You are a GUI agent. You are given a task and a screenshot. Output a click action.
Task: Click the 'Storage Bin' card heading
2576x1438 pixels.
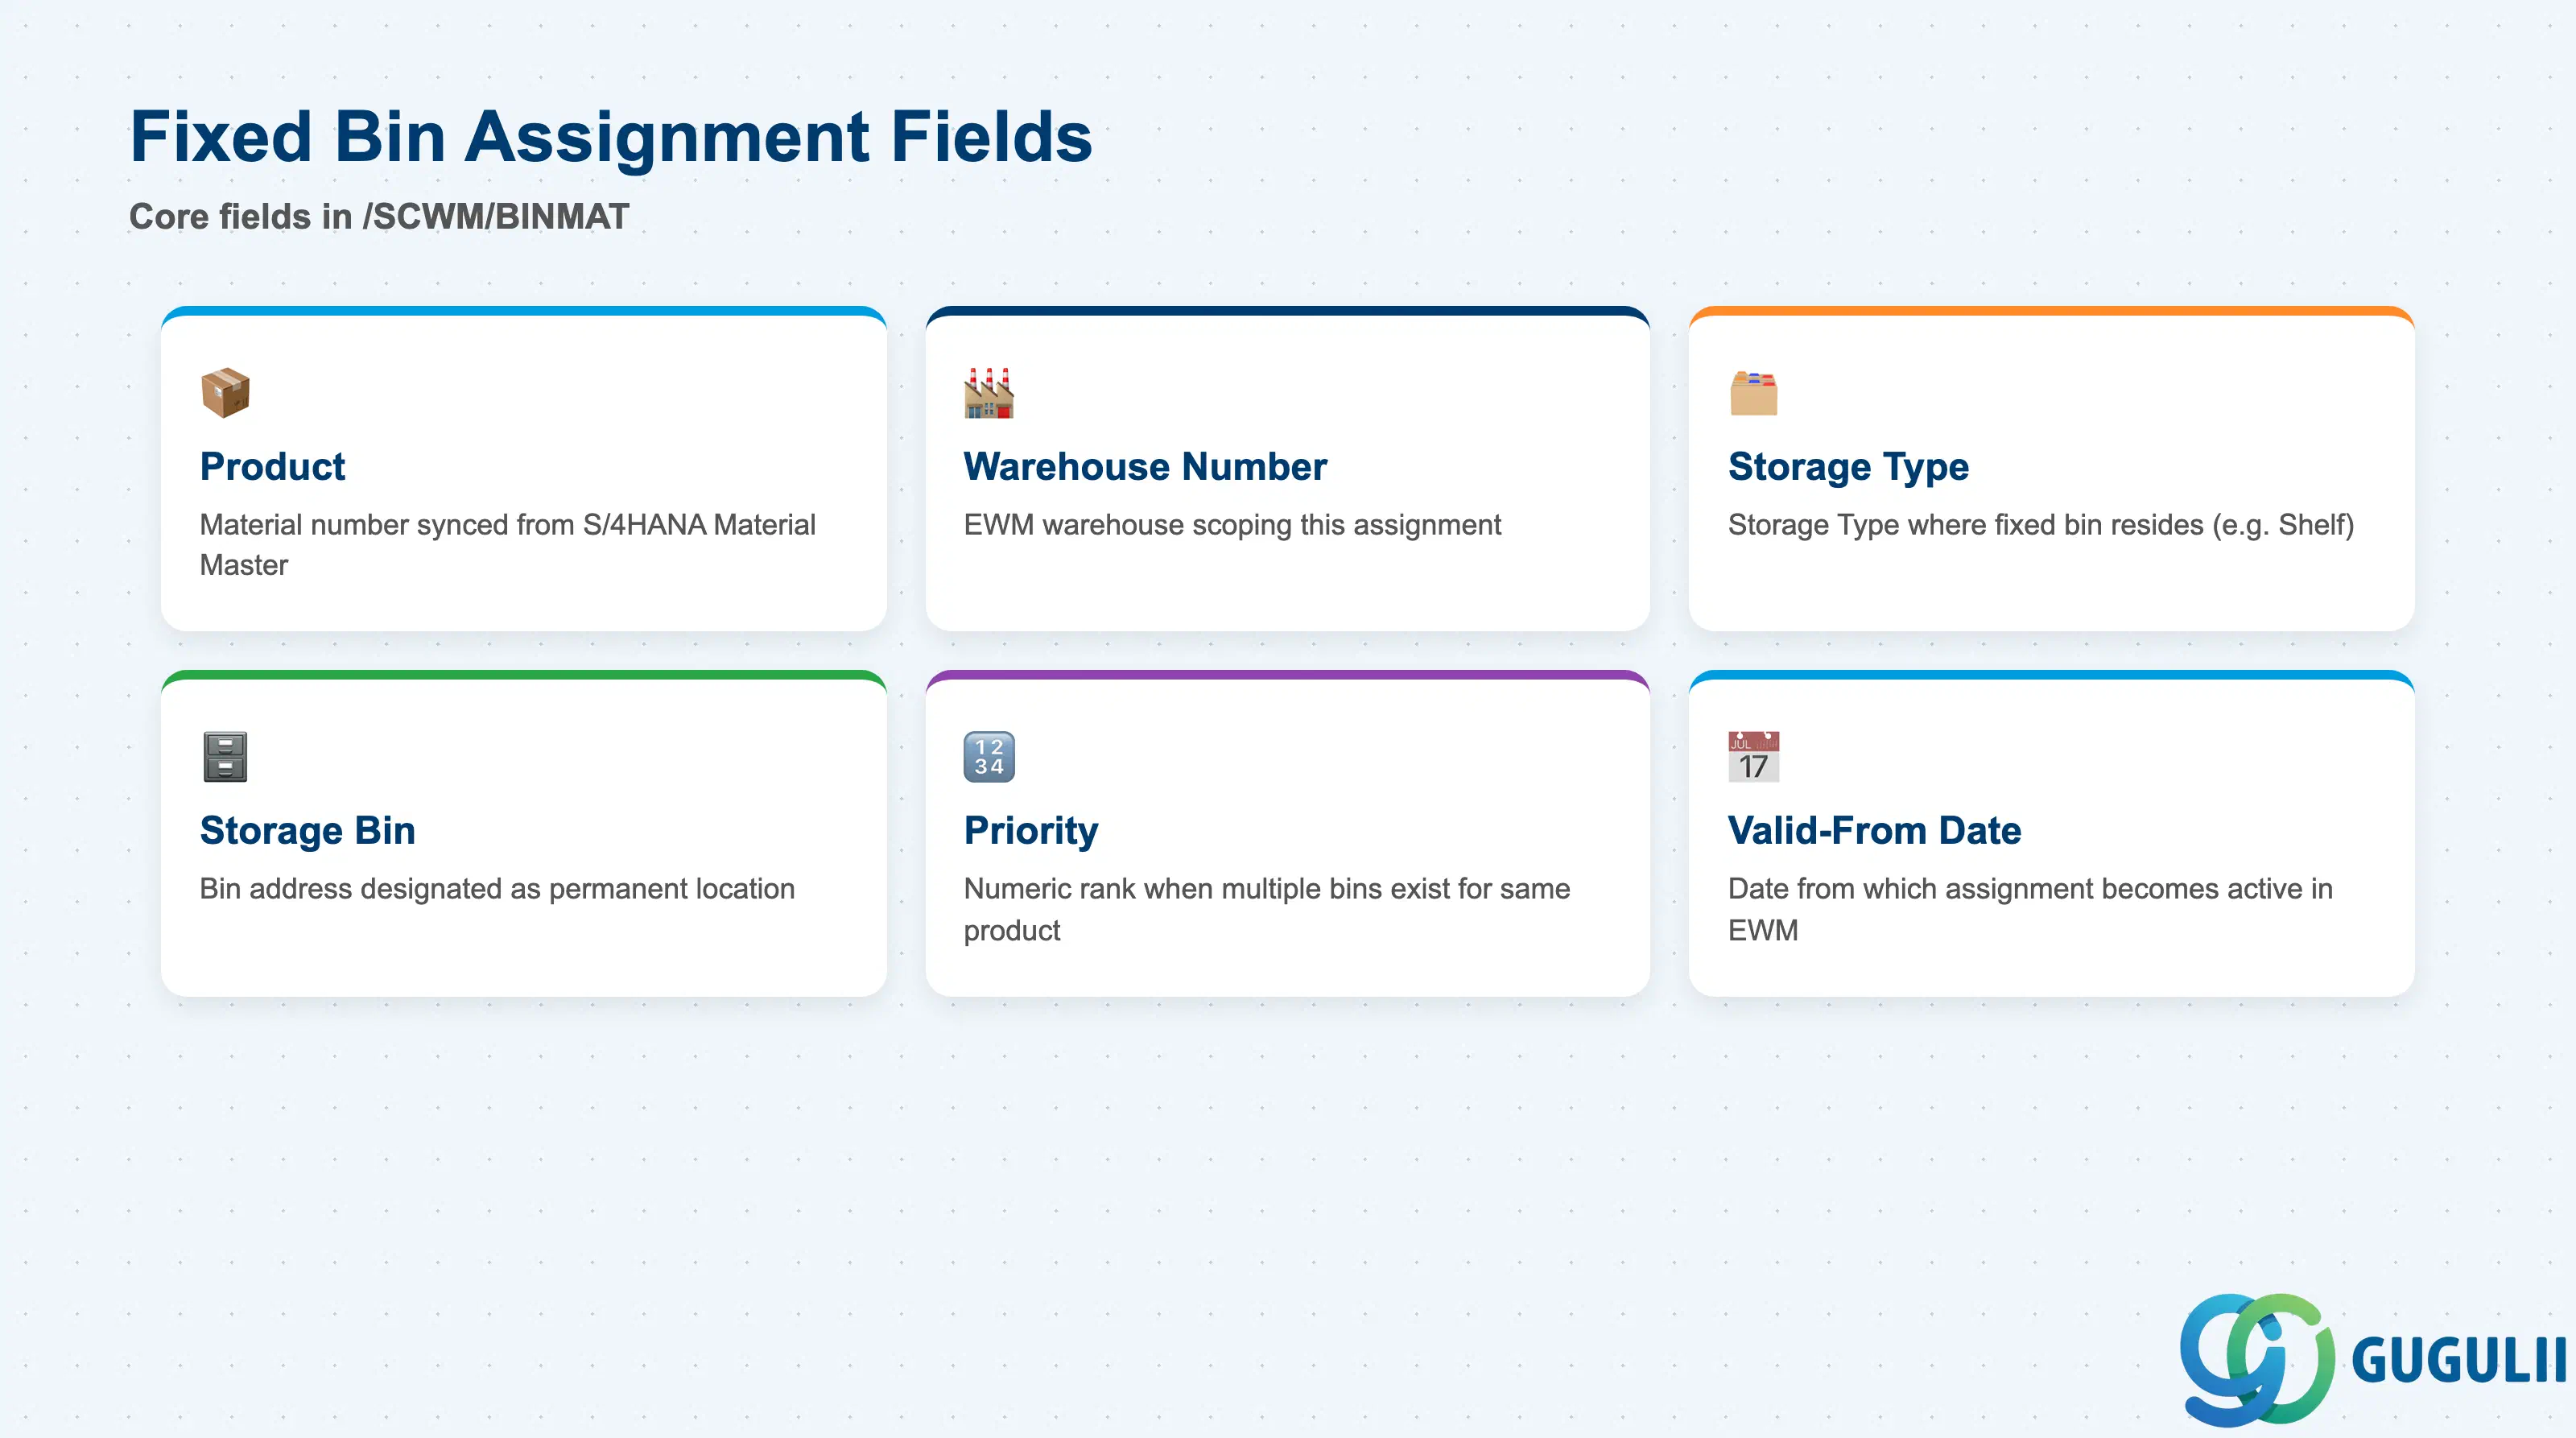click(307, 831)
